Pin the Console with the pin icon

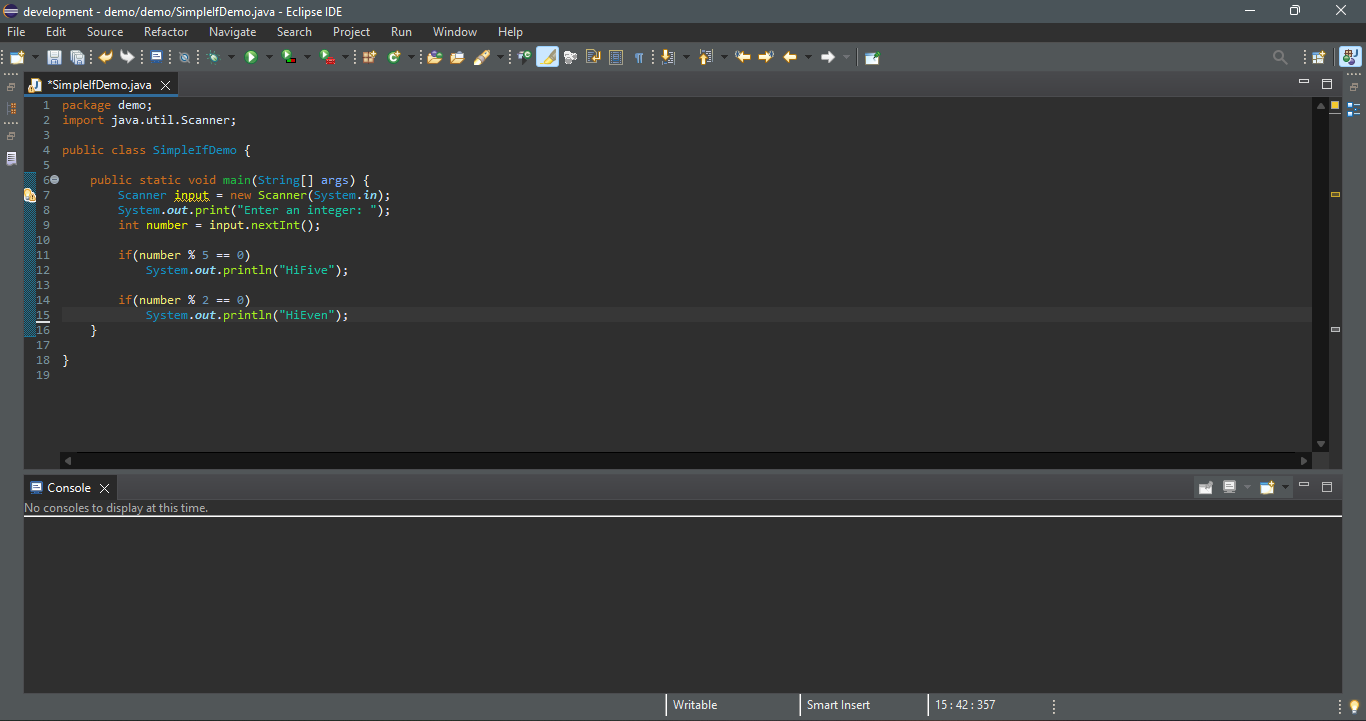1205,487
